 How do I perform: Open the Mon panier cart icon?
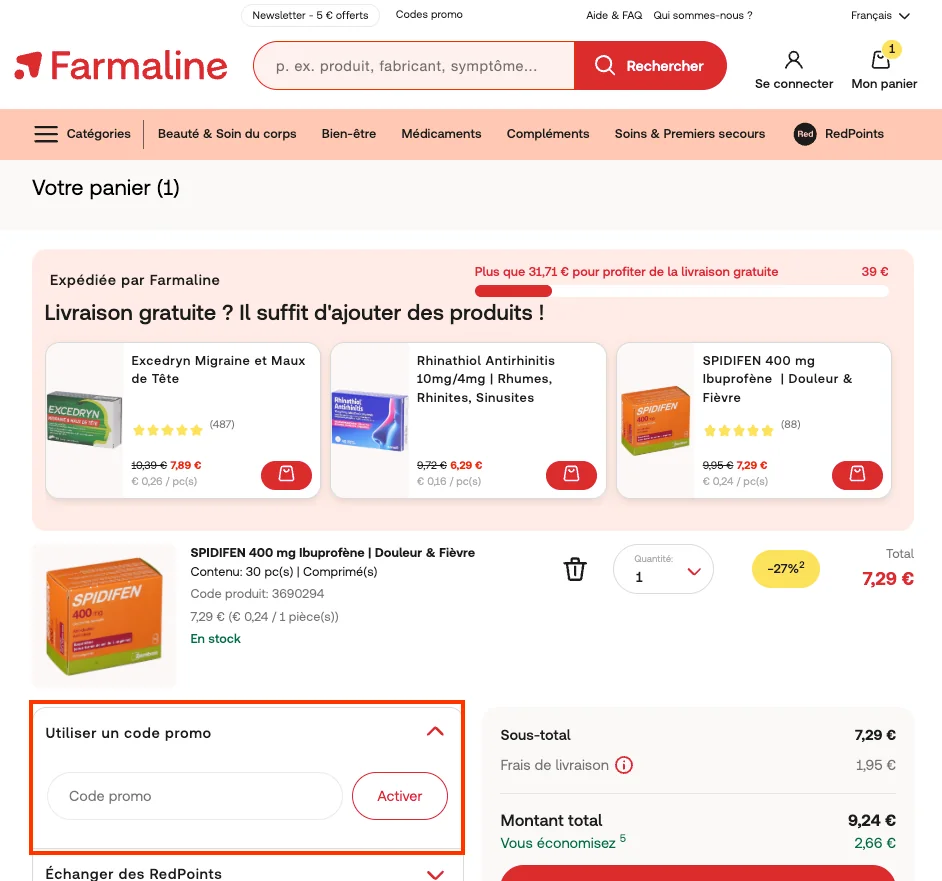881,59
